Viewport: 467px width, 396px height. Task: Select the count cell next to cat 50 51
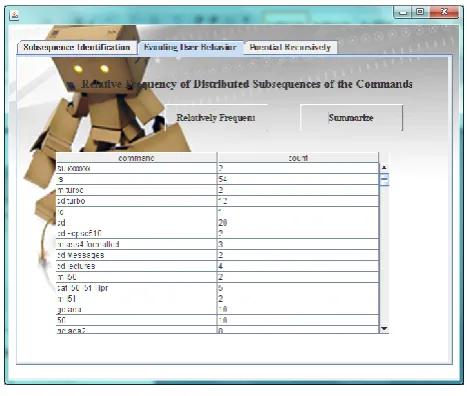click(298, 288)
